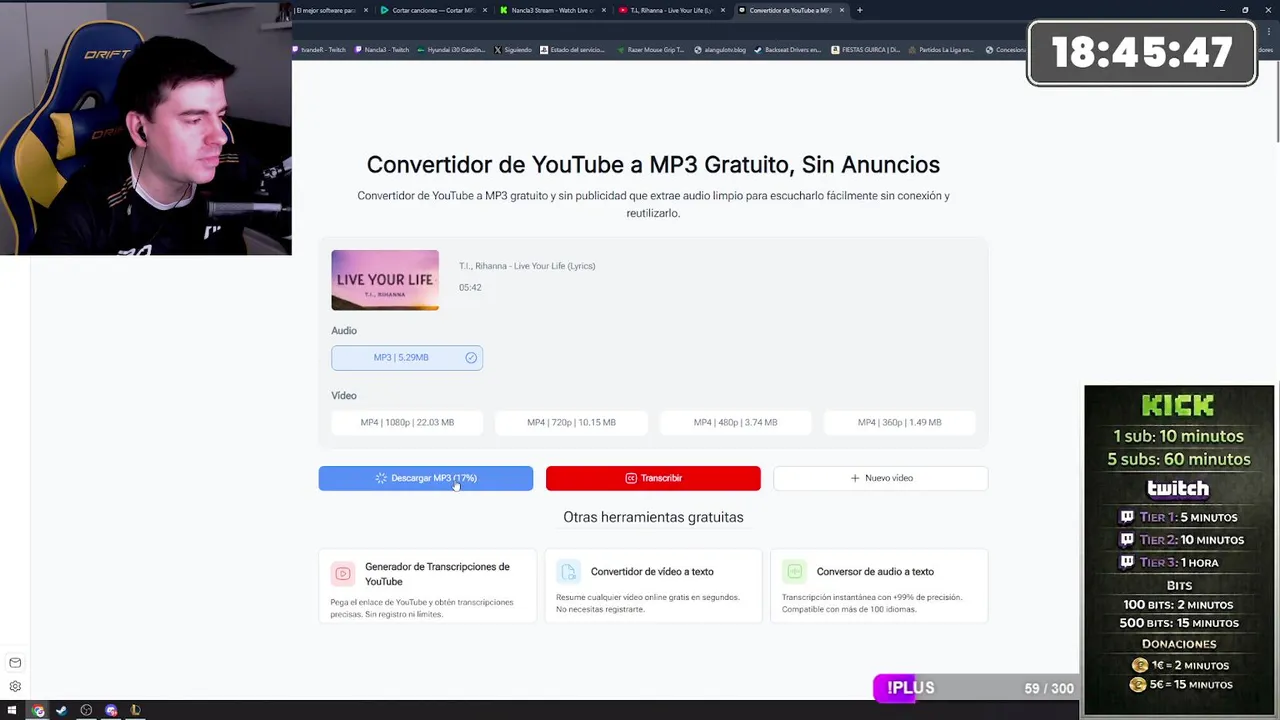Screen dimensions: 1280x720
Task: Open Estado del servicio bookmark
Action: tap(574, 50)
